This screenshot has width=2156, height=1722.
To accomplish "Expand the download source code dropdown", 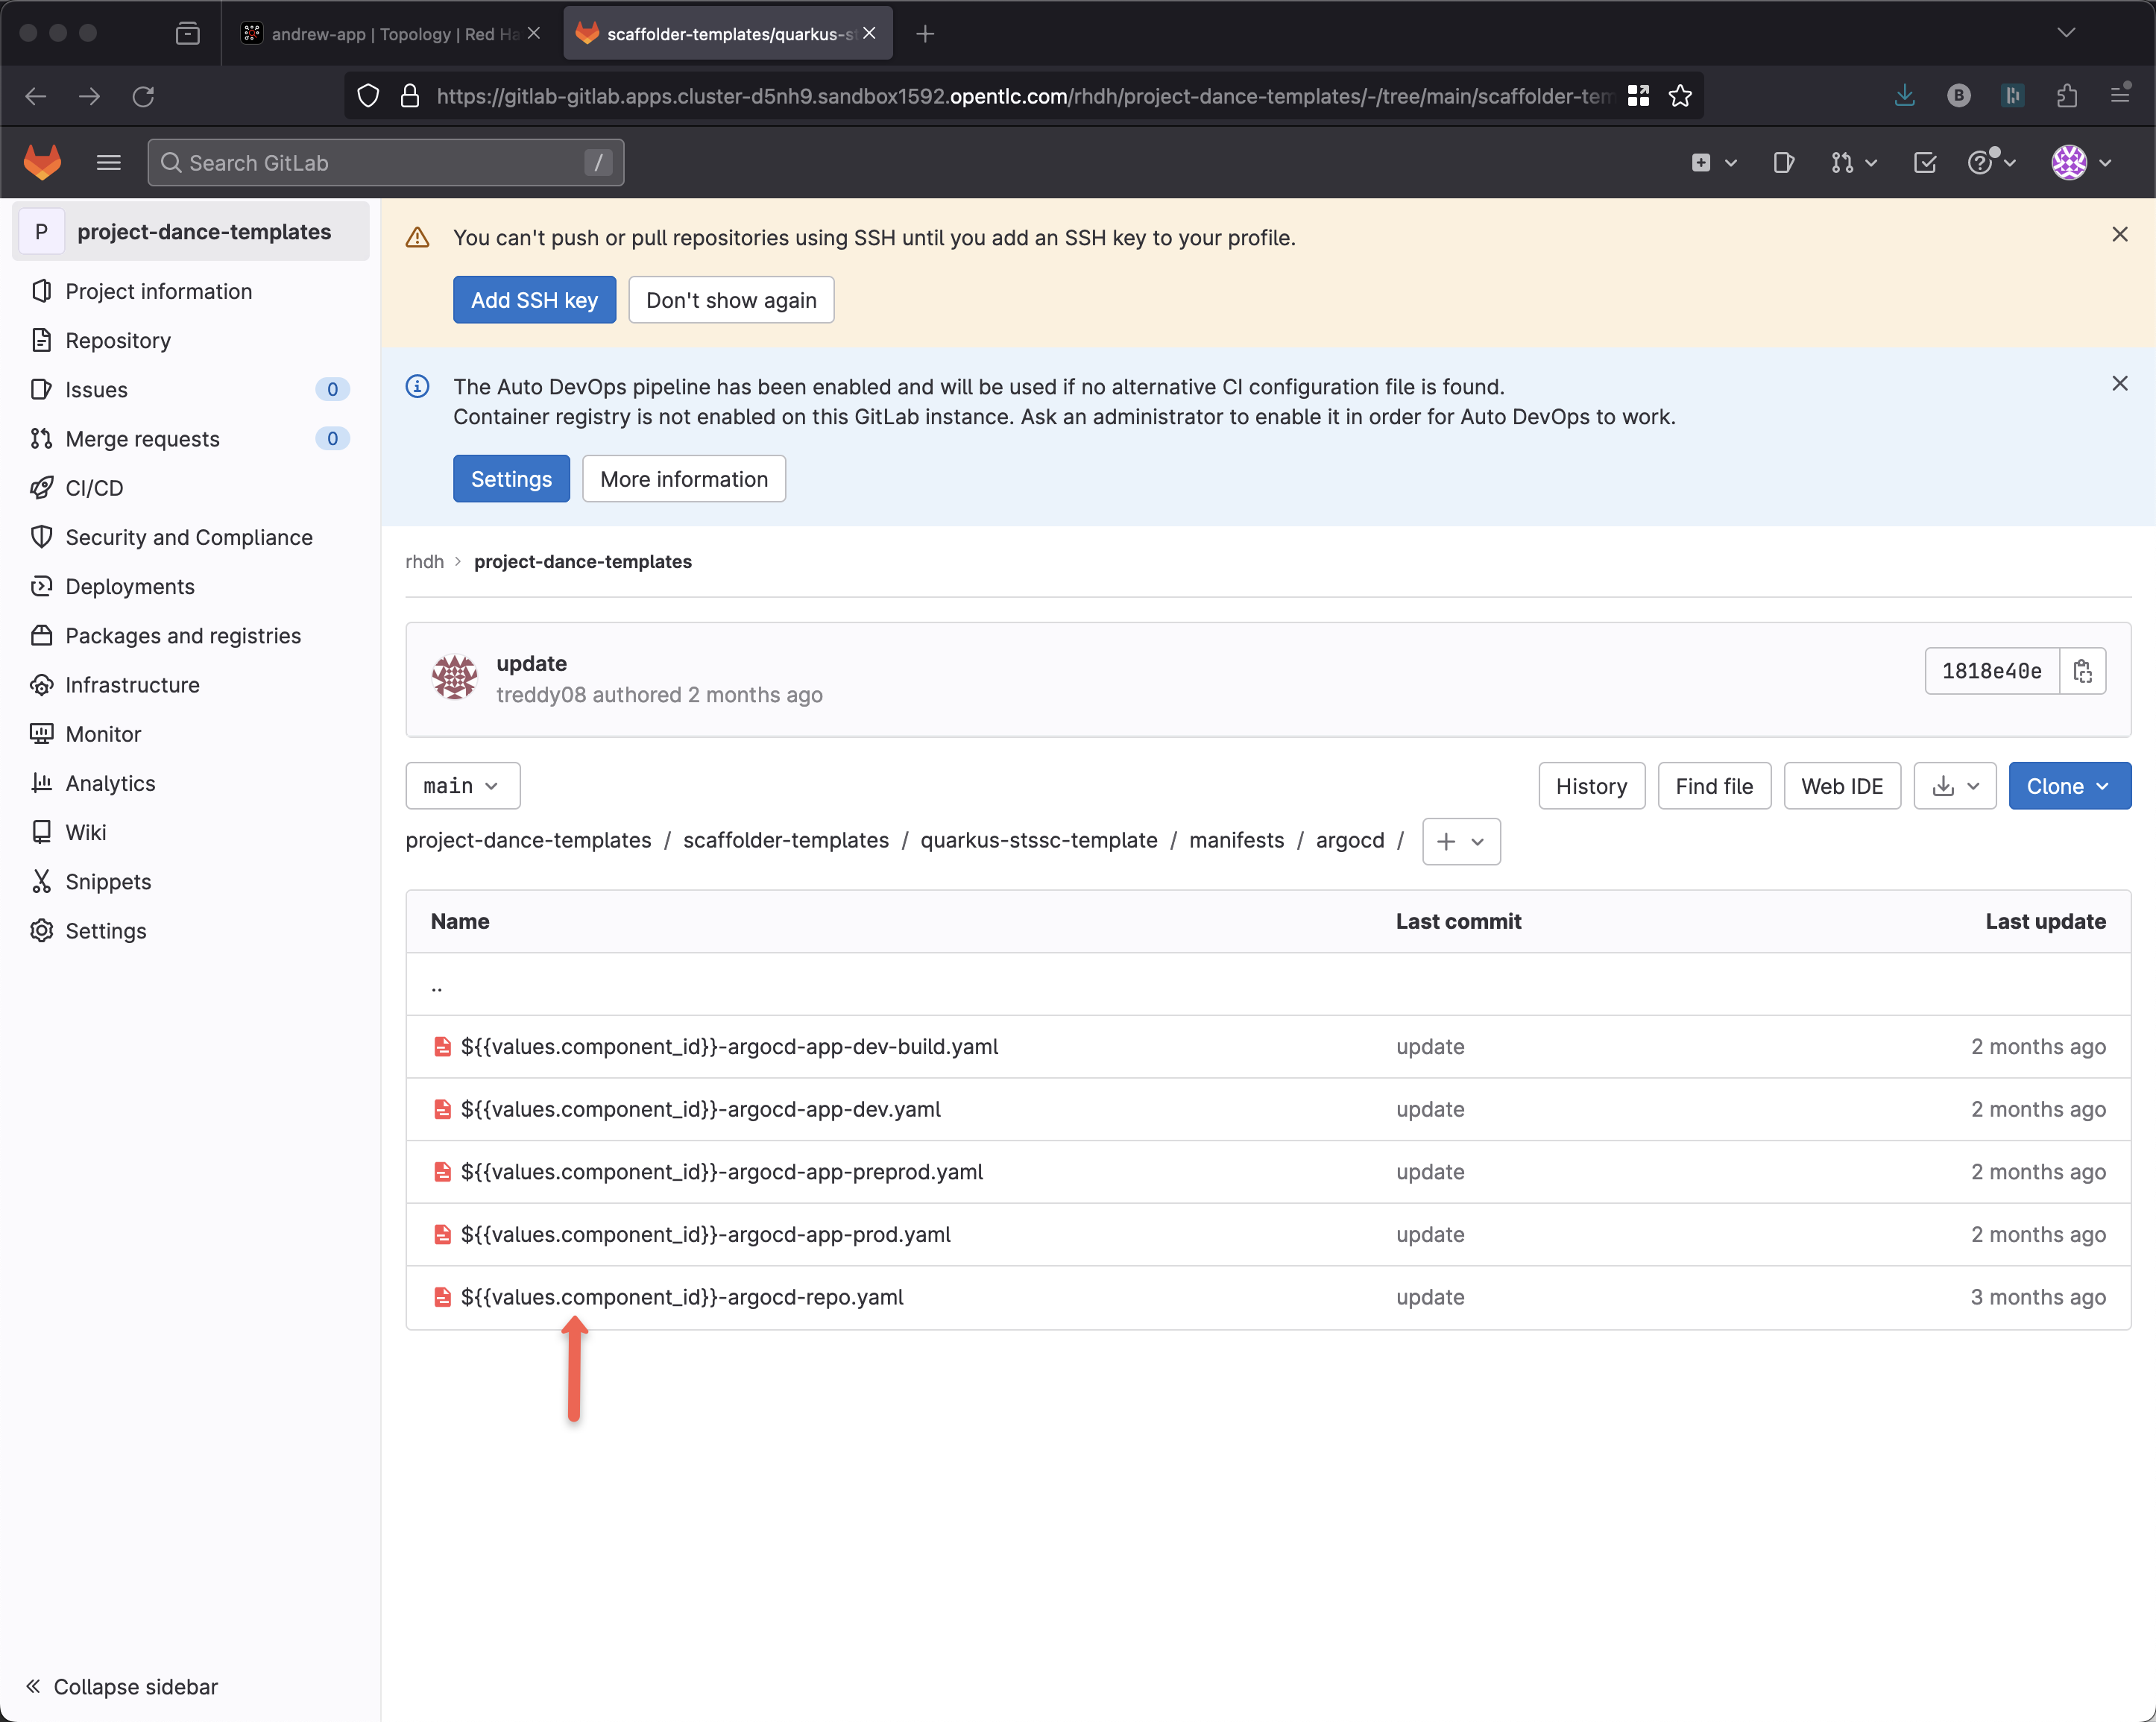I will click(1954, 786).
